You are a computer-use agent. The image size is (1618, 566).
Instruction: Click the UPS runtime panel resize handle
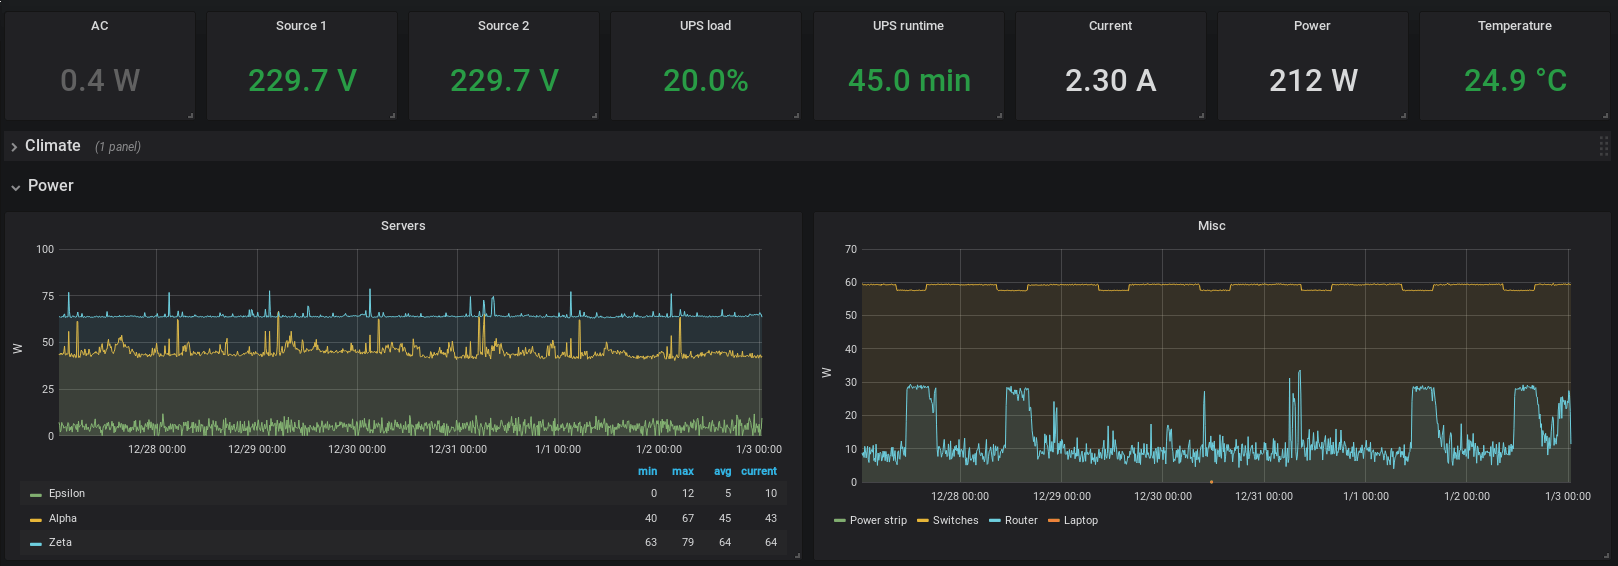999,116
